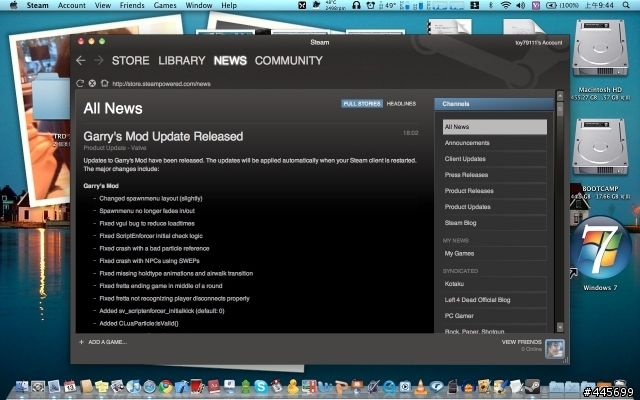Screen dimensions: 640x400
Task: Open the Windows 7 desktop shortcut
Action: click(600, 247)
